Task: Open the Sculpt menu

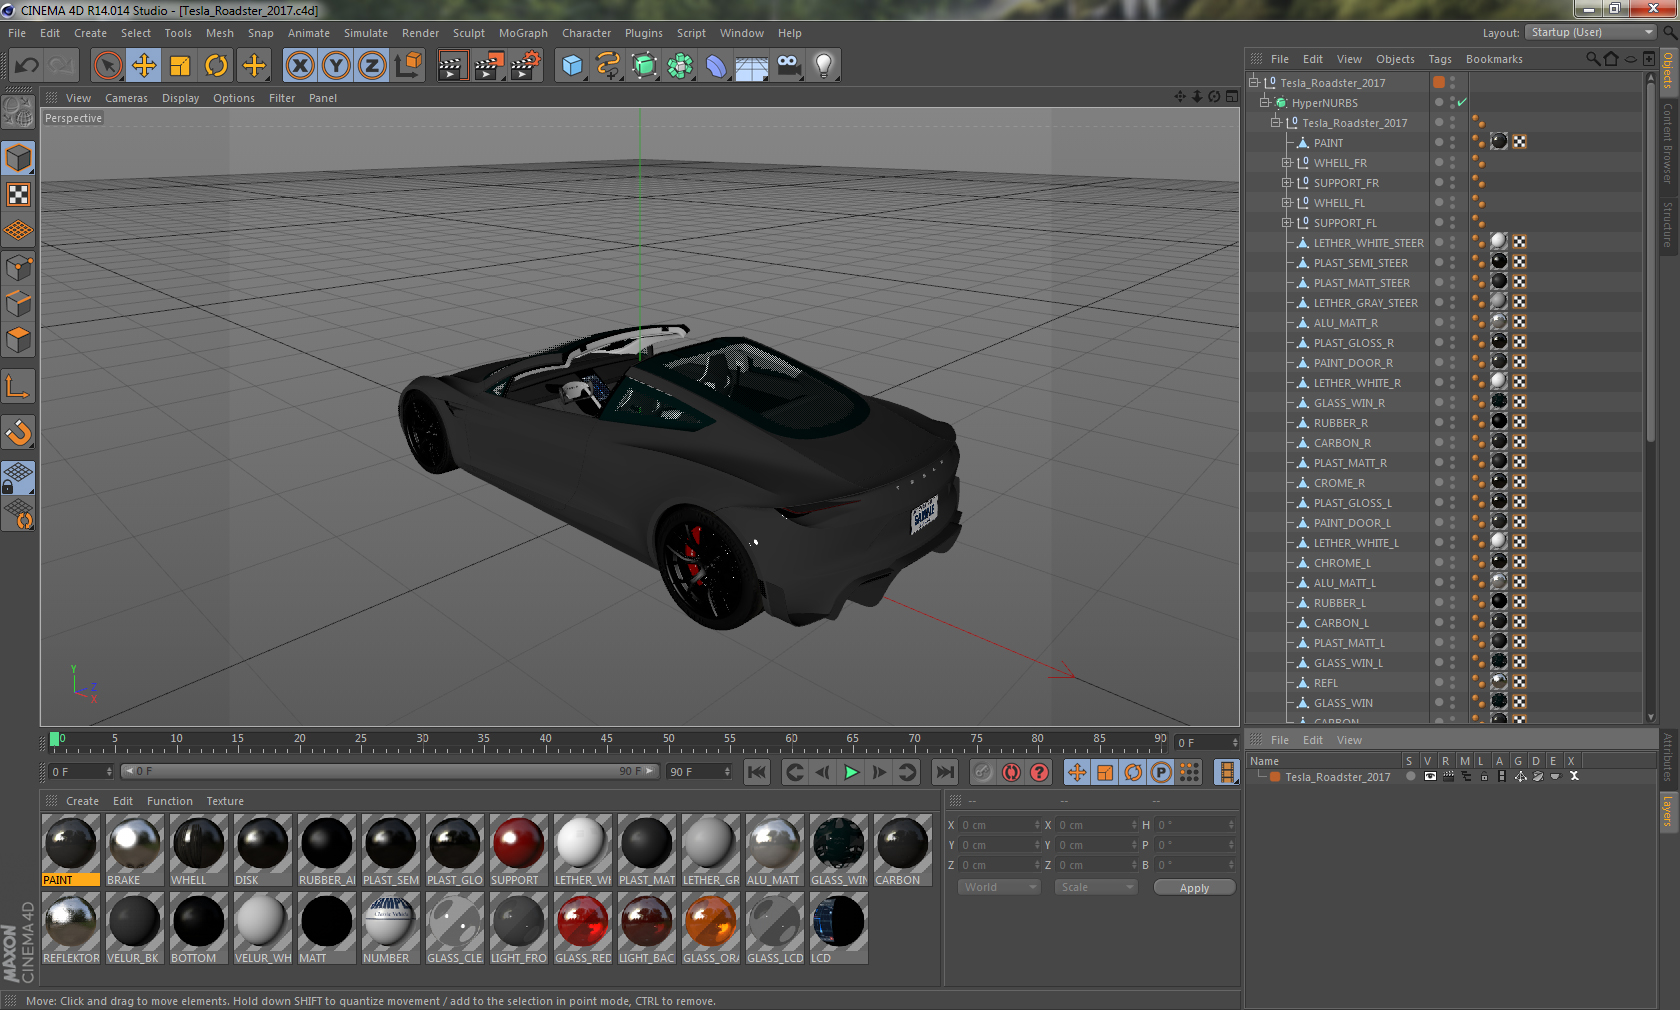Action: pos(468,33)
